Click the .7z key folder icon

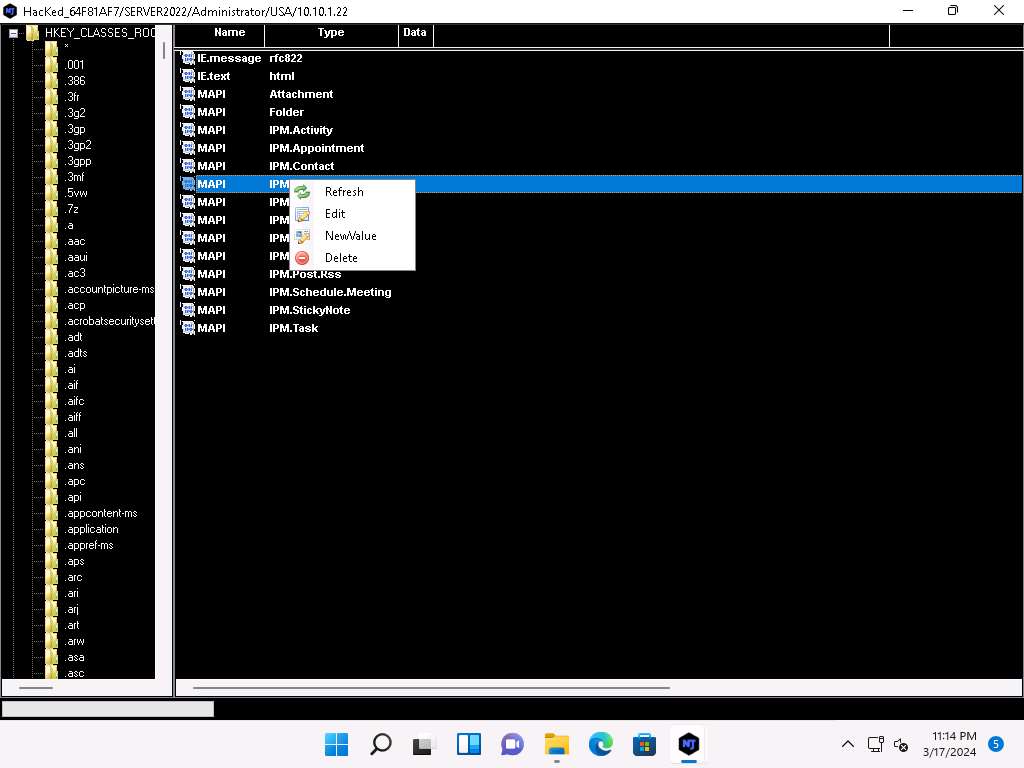[x=51, y=209]
